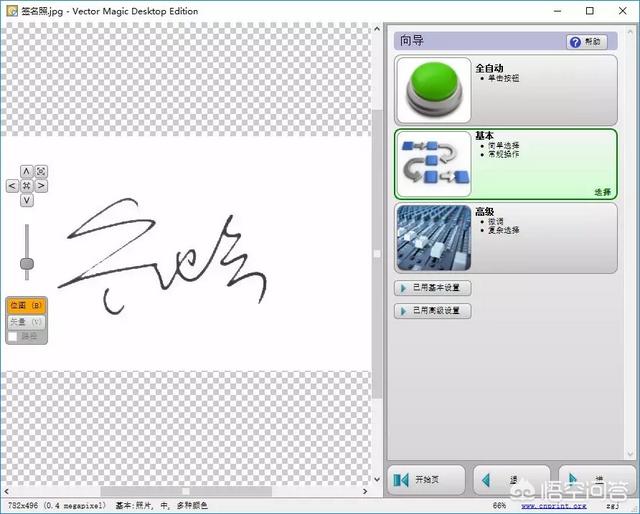Viewport: 640px width, 514px height.
Task: Expand the used advanced settings (已用高级设置)
Action: 433,311
